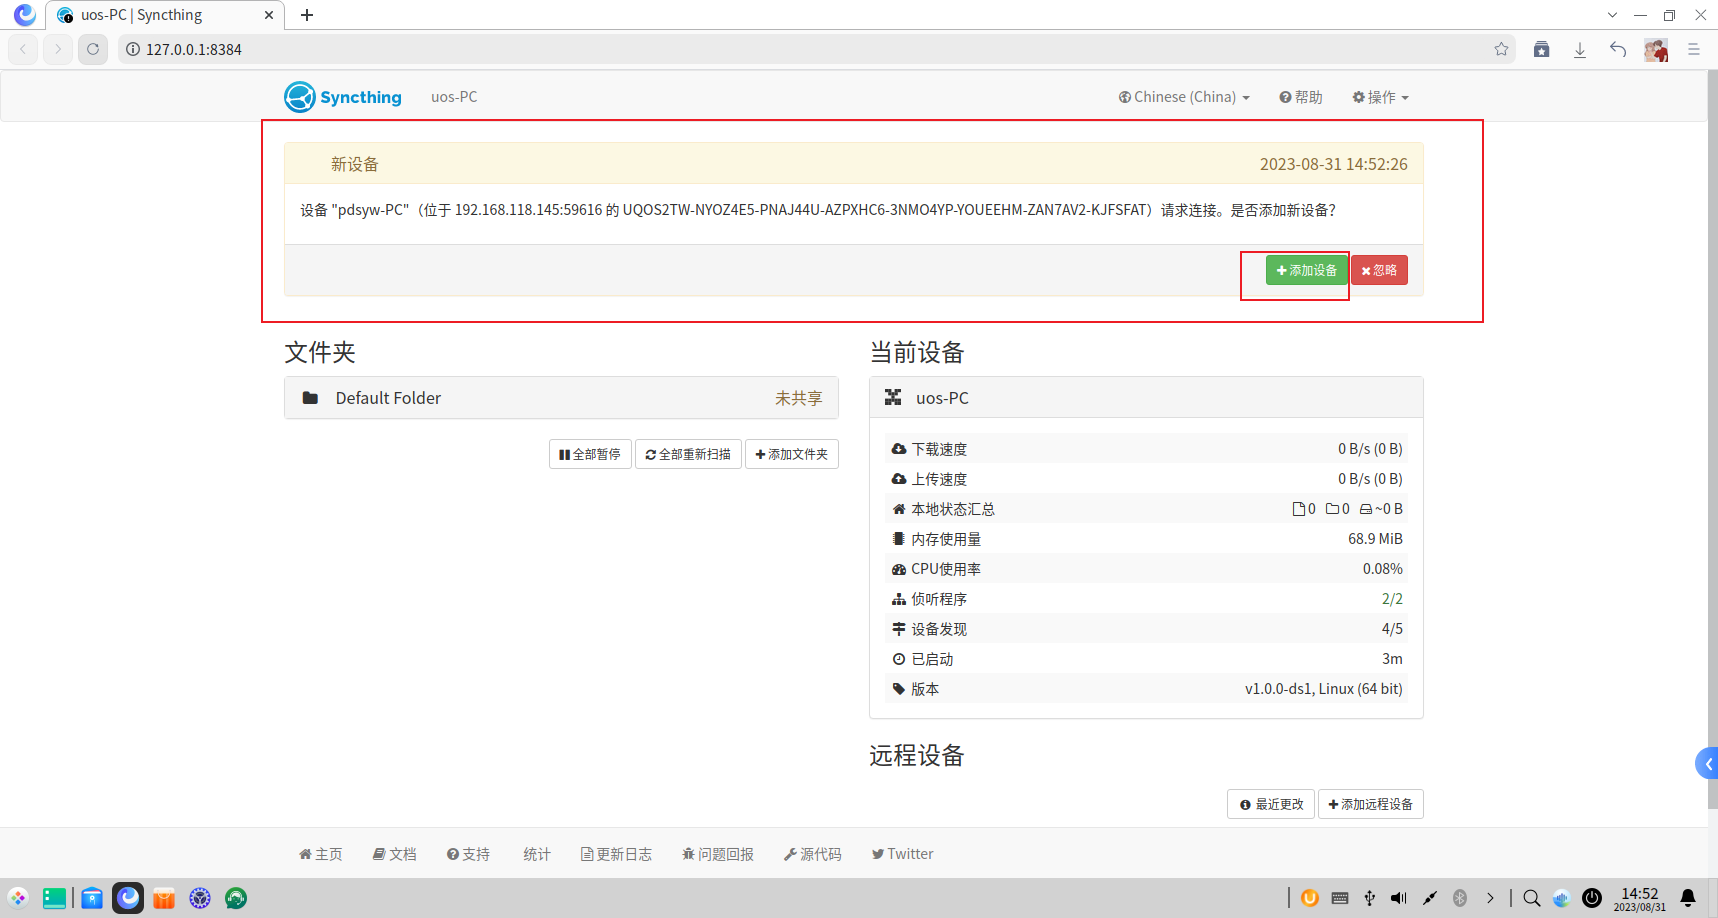
Task: Collapse the uos-PC device panel
Action: point(1146,398)
